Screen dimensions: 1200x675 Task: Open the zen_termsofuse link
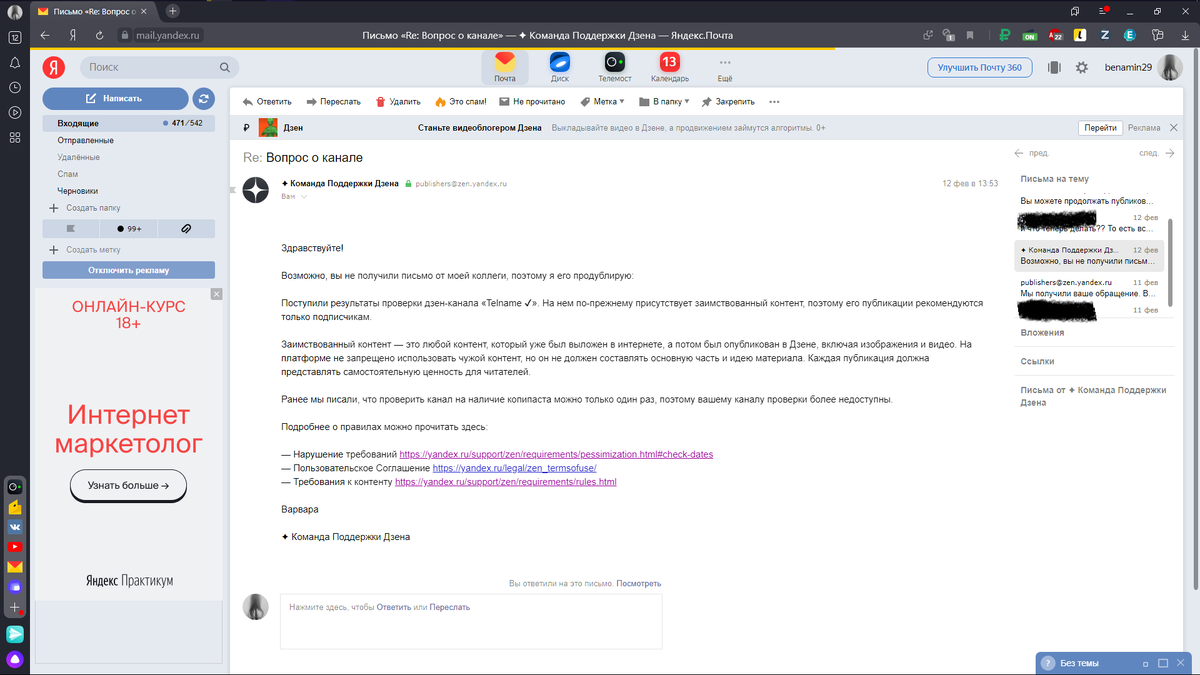[515, 467]
